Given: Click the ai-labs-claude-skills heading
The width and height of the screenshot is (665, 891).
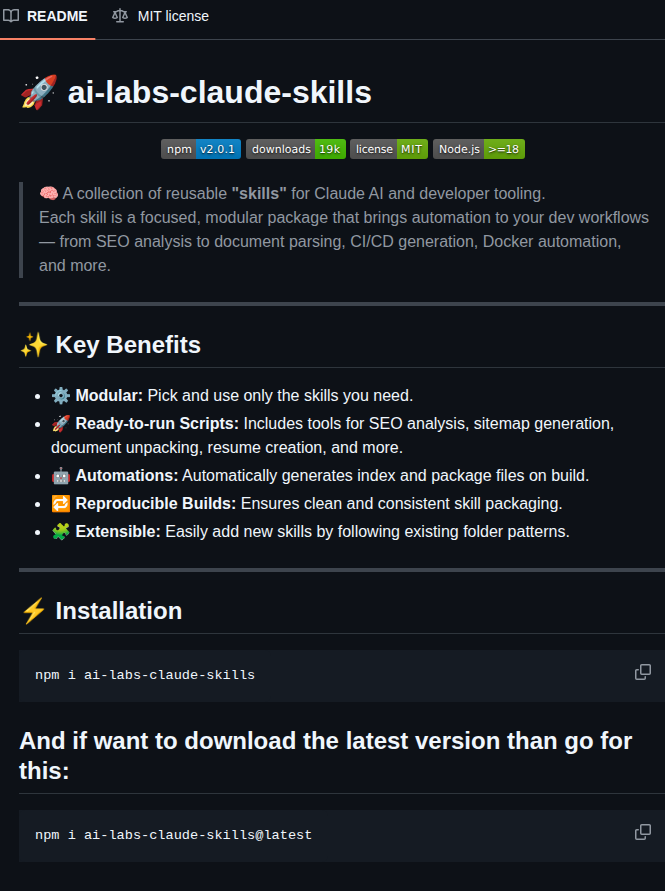Looking at the screenshot, I should click(x=219, y=92).
